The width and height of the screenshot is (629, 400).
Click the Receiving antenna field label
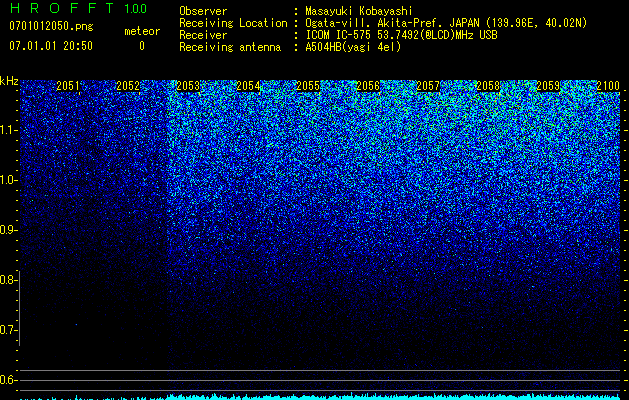(x=230, y=47)
